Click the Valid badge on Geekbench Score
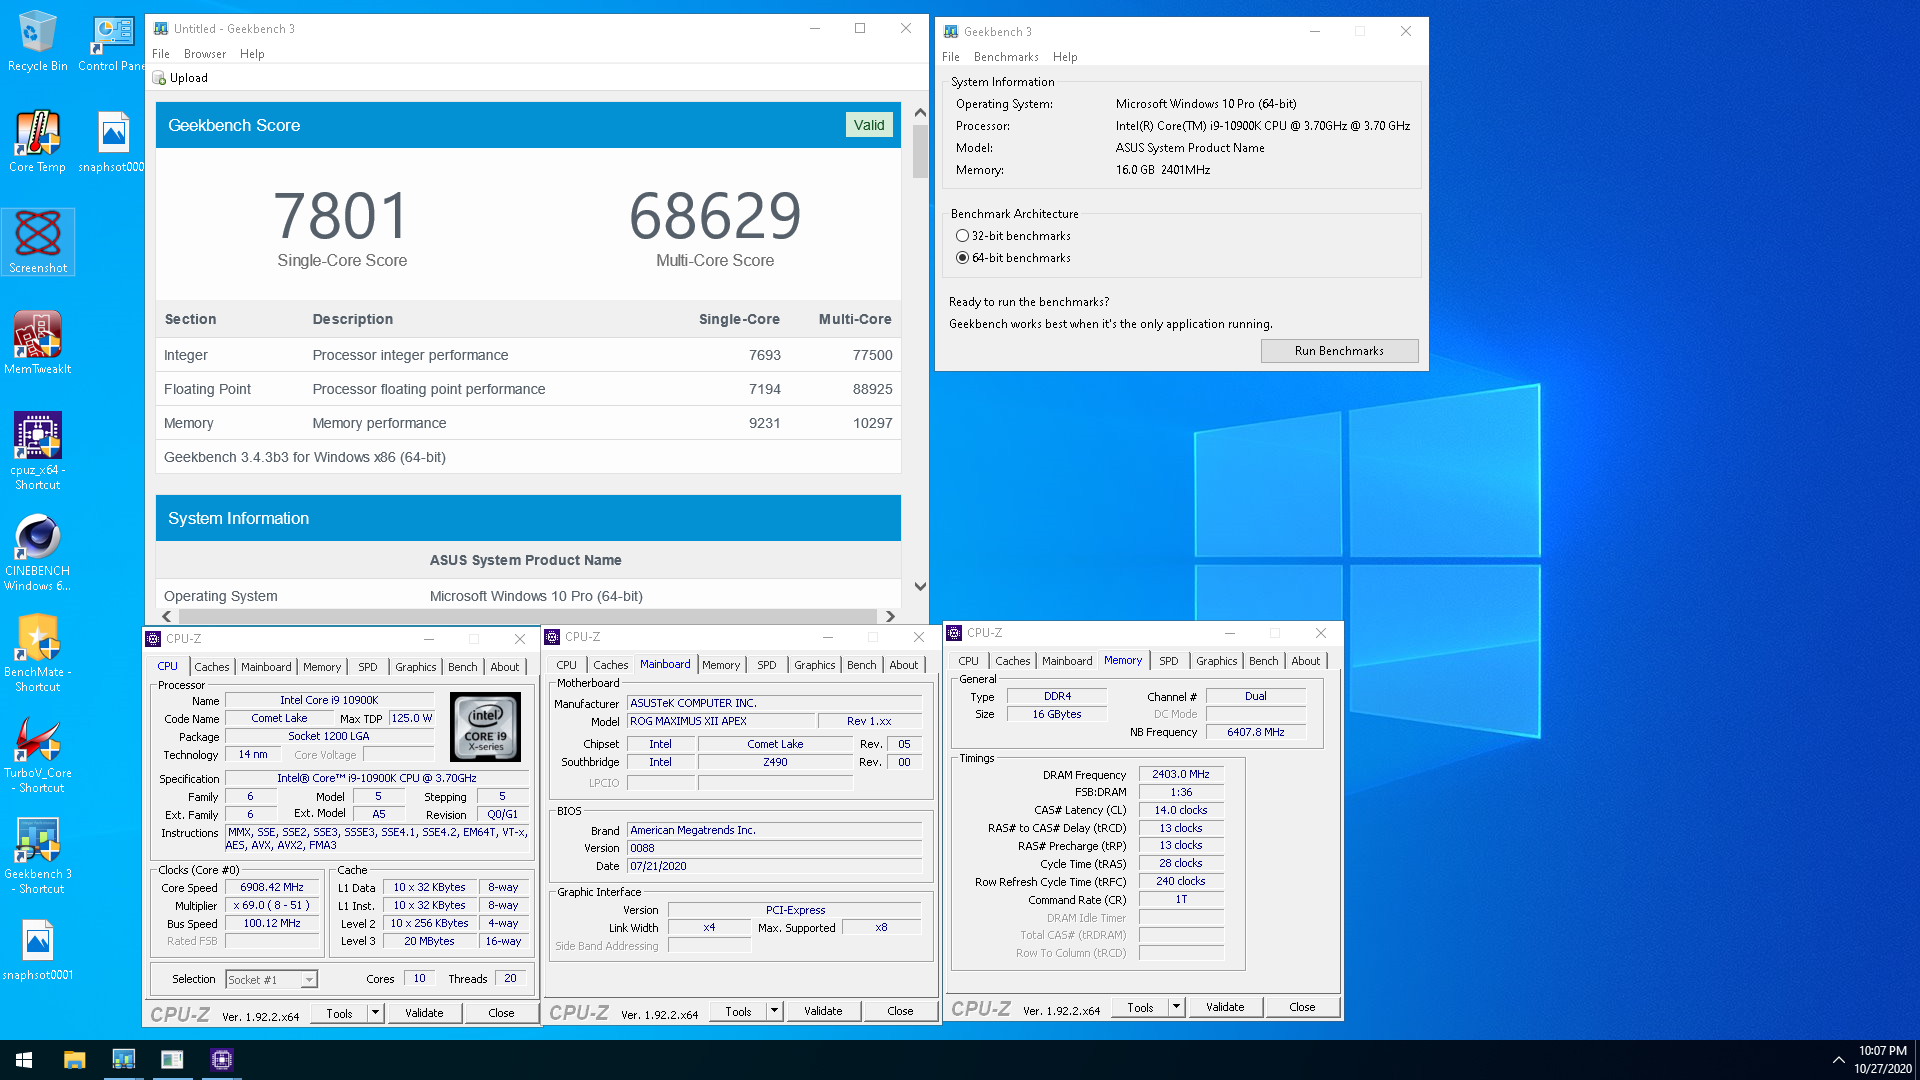The image size is (1920, 1080). pos(868,125)
